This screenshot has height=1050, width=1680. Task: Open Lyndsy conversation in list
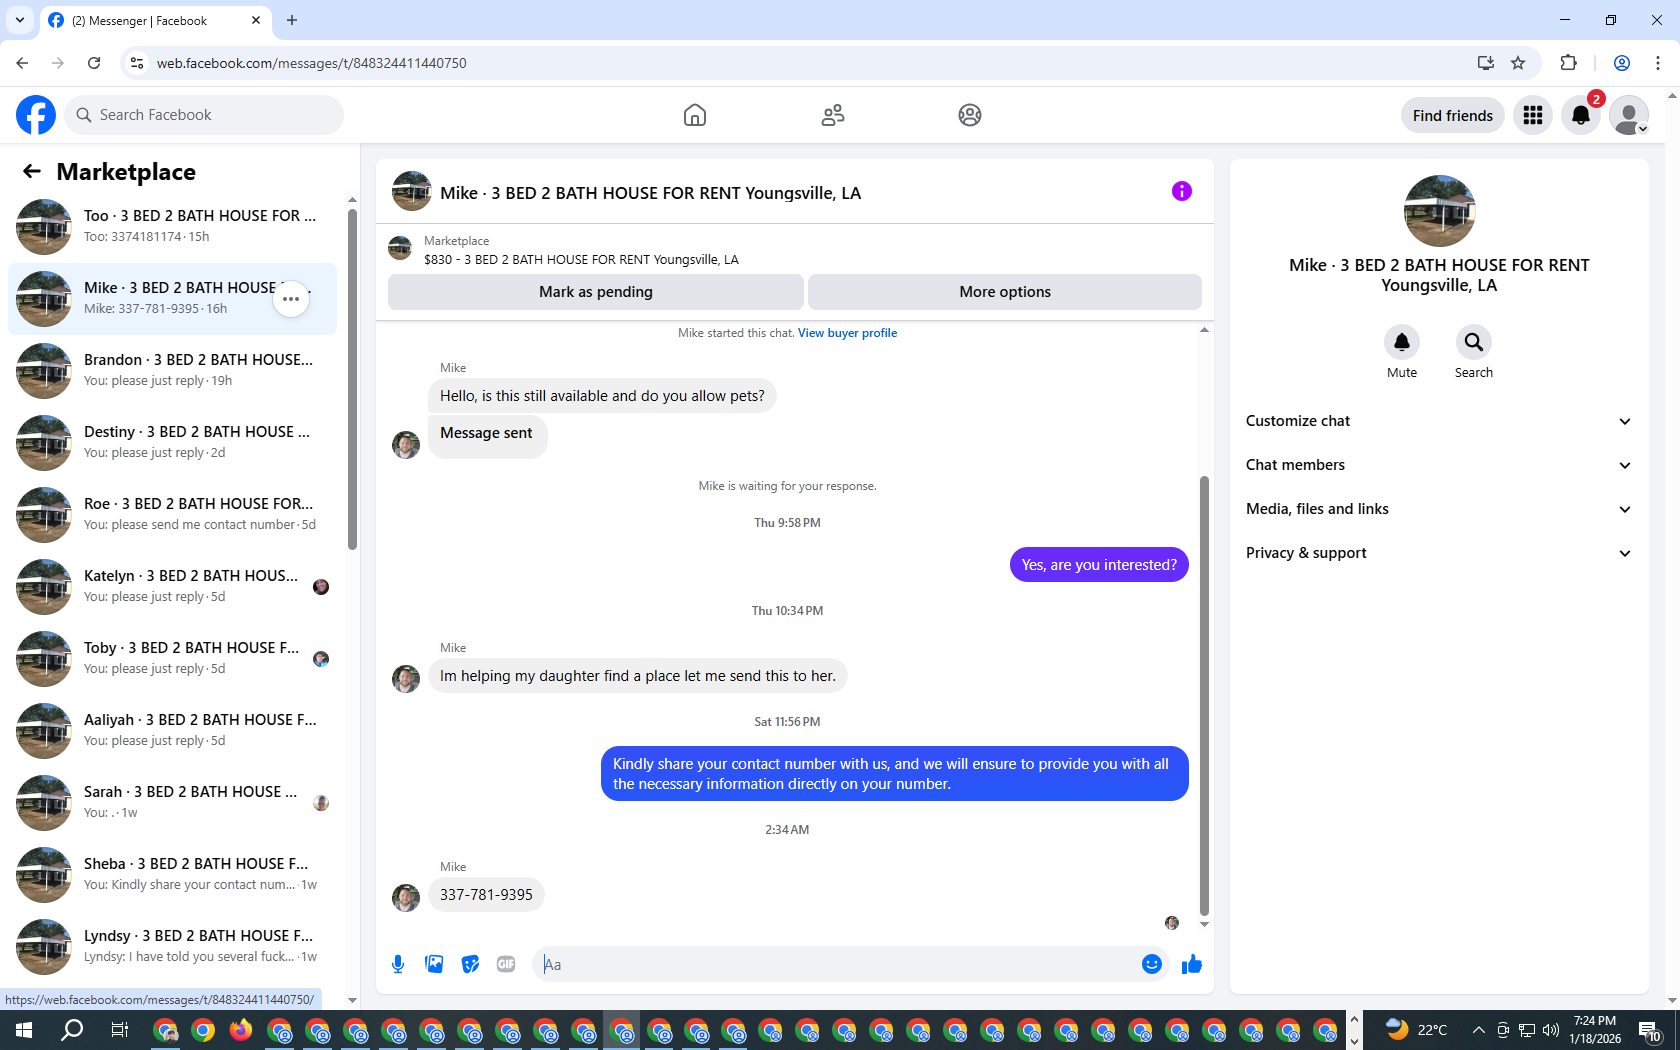point(172,947)
